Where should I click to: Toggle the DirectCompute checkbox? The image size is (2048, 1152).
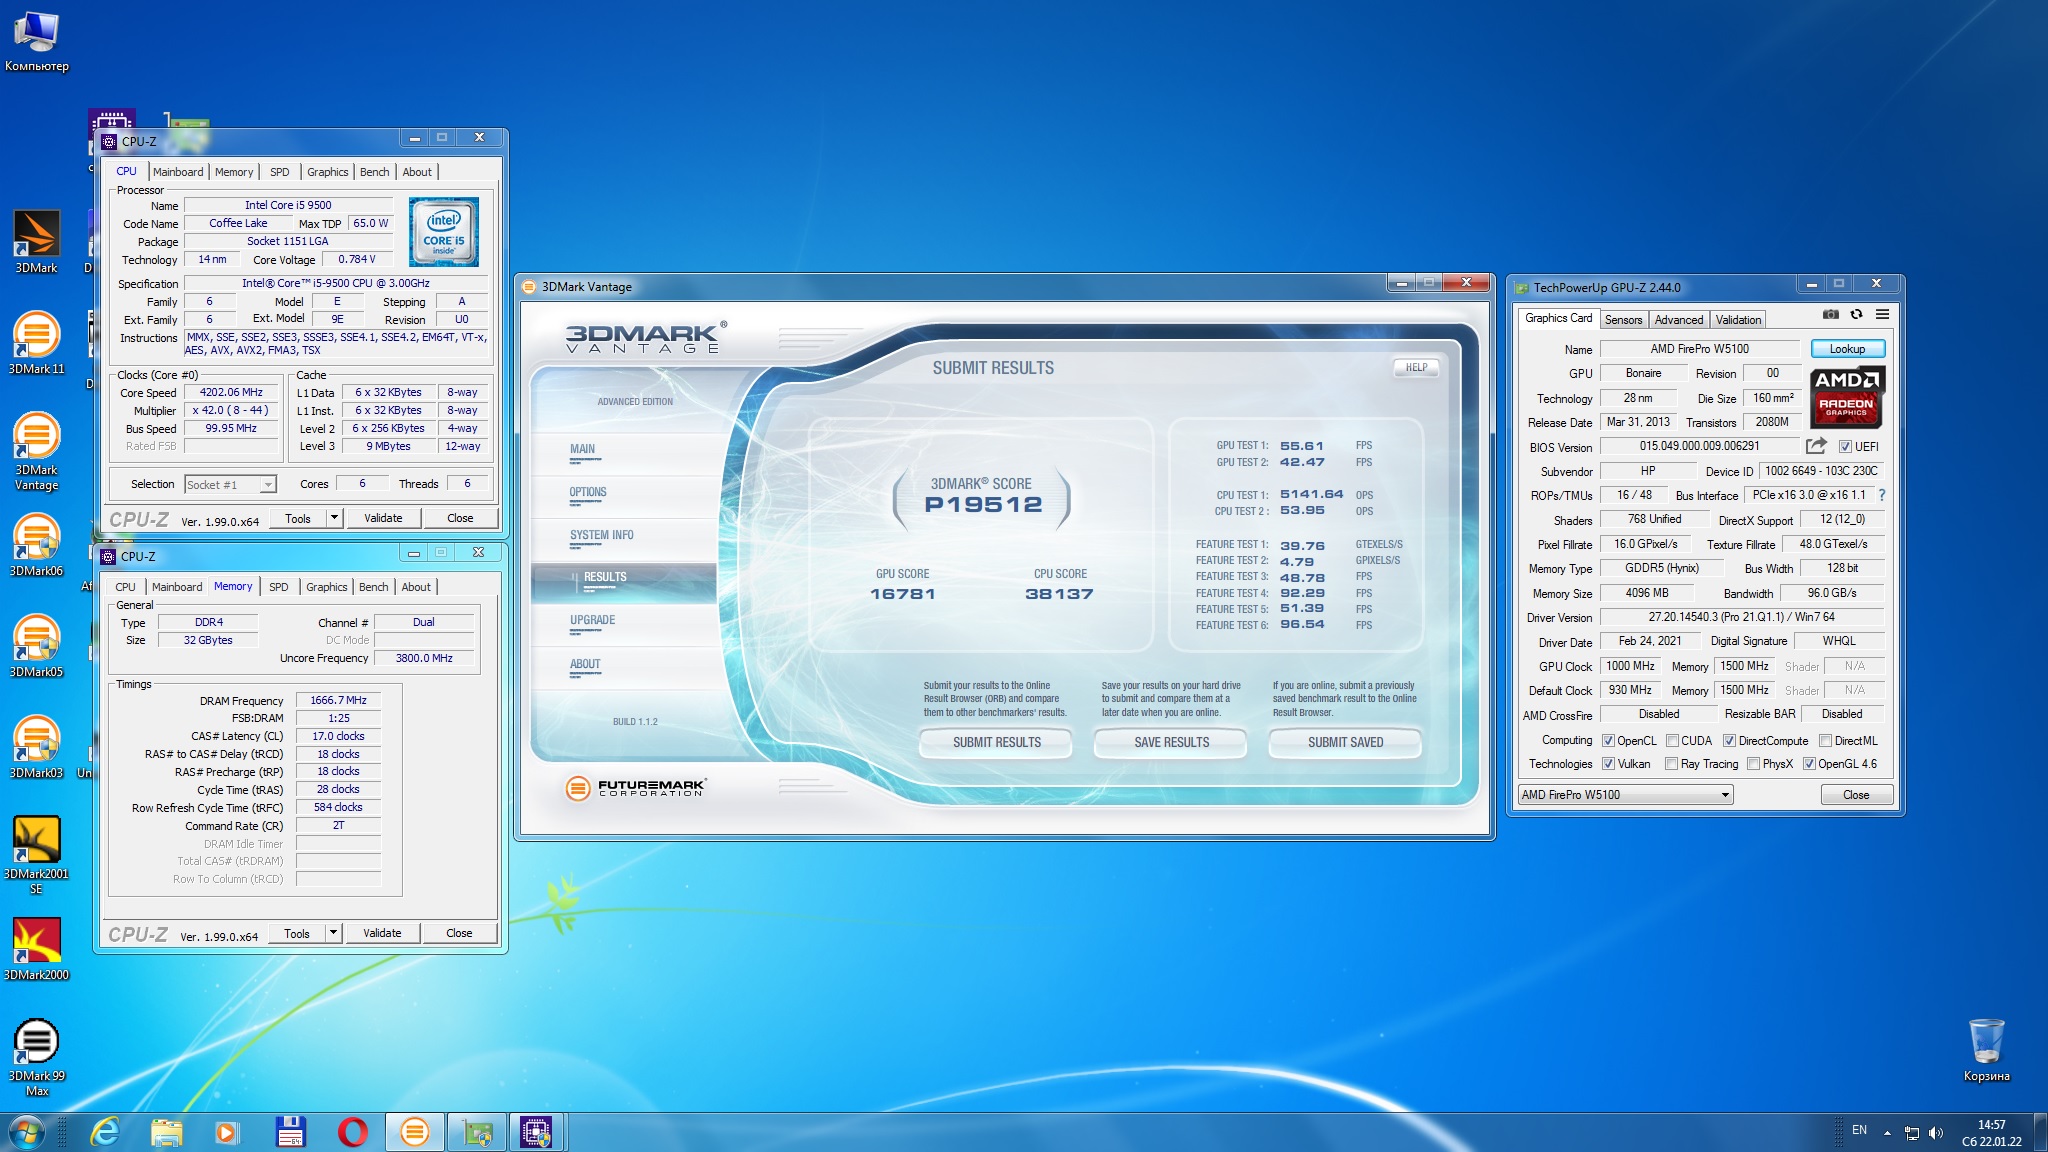pyautogui.click(x=1729, y=741)
